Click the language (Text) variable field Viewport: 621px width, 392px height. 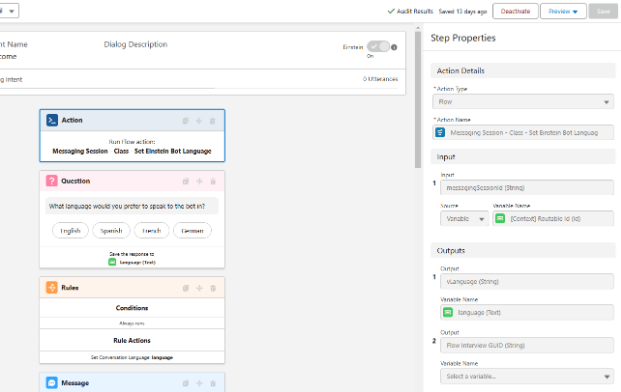click(x=527, y=312)
